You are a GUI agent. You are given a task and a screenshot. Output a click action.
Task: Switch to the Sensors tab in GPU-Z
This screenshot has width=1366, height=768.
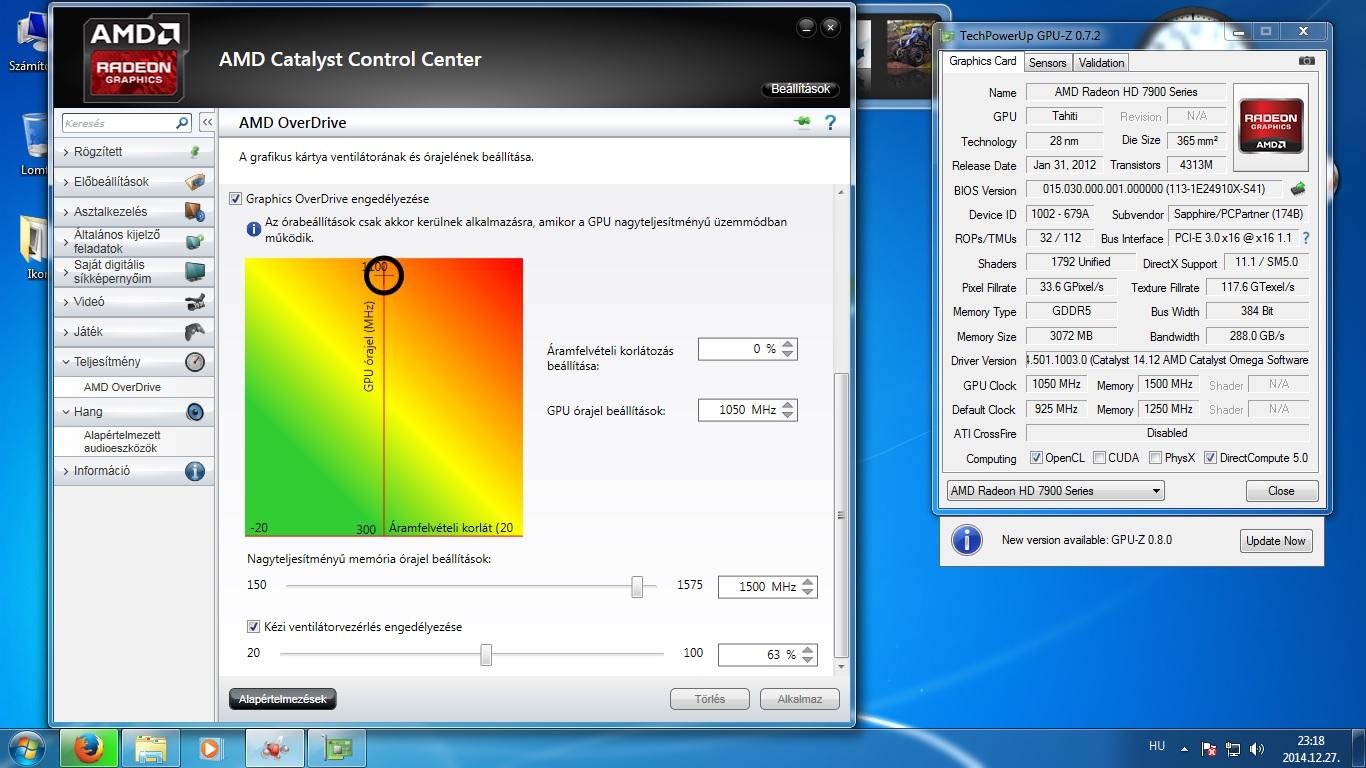click(1047, 62)
